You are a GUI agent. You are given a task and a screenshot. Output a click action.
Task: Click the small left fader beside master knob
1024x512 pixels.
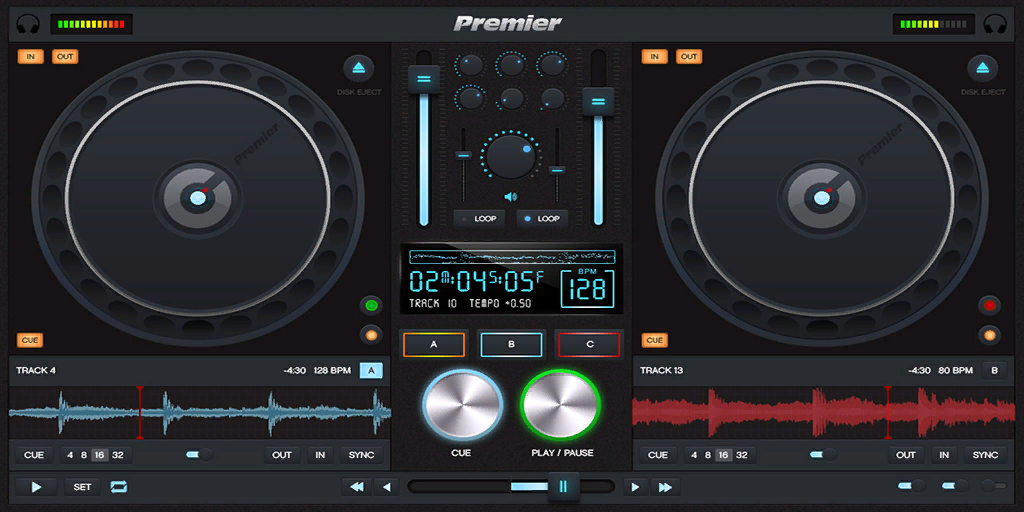464,155
